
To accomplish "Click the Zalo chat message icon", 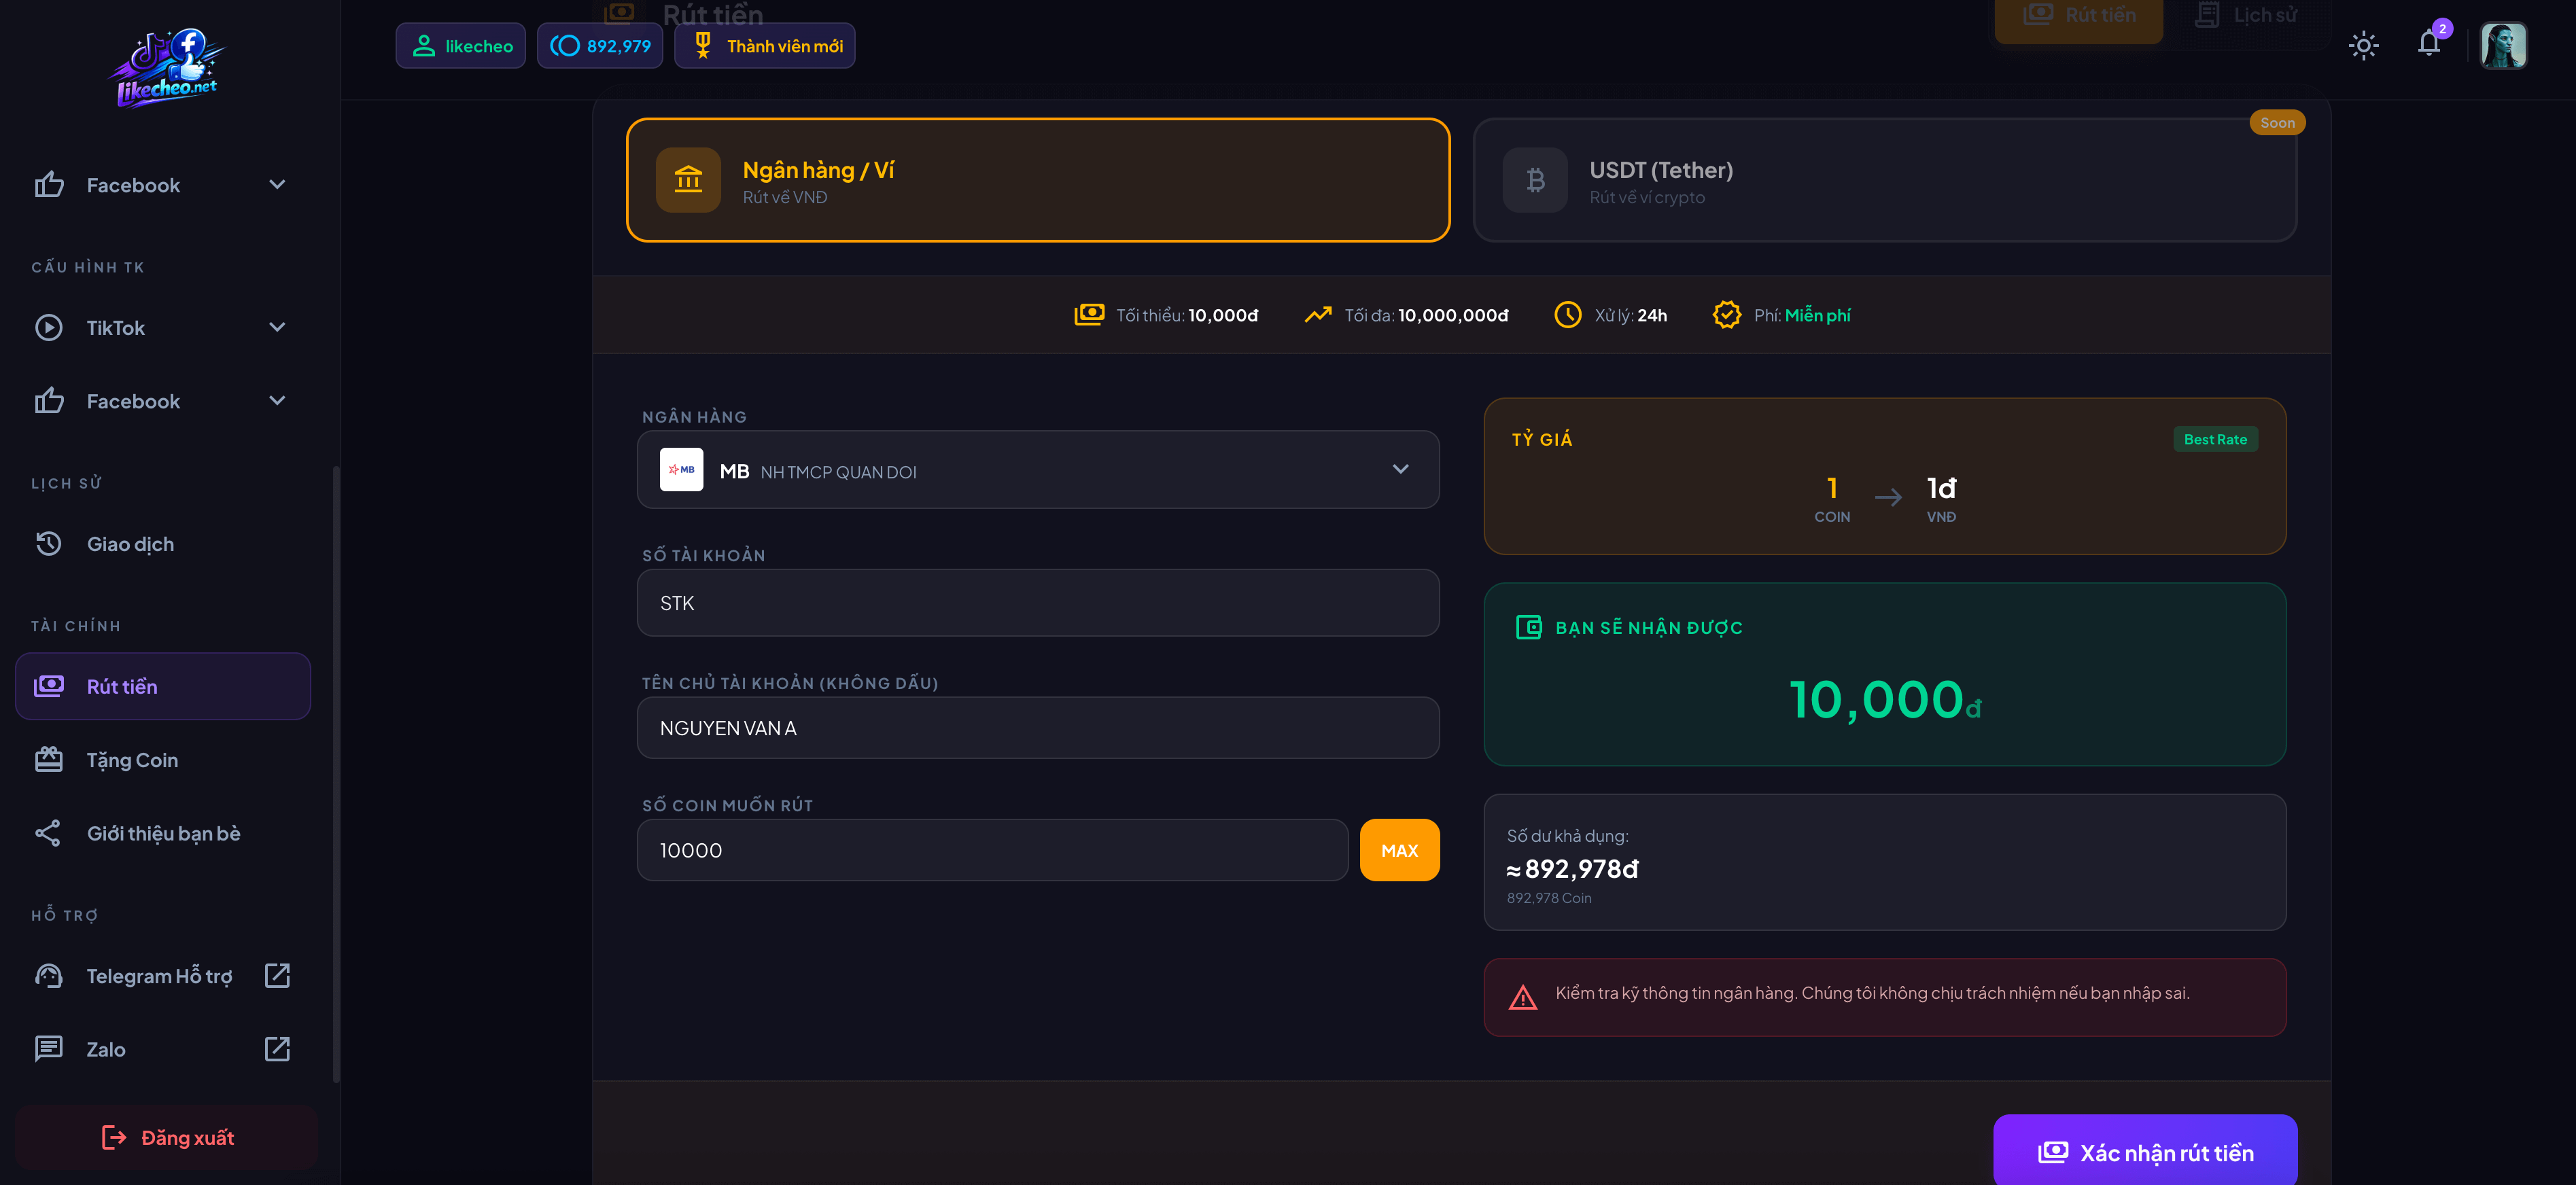I will coord(49,1049).
